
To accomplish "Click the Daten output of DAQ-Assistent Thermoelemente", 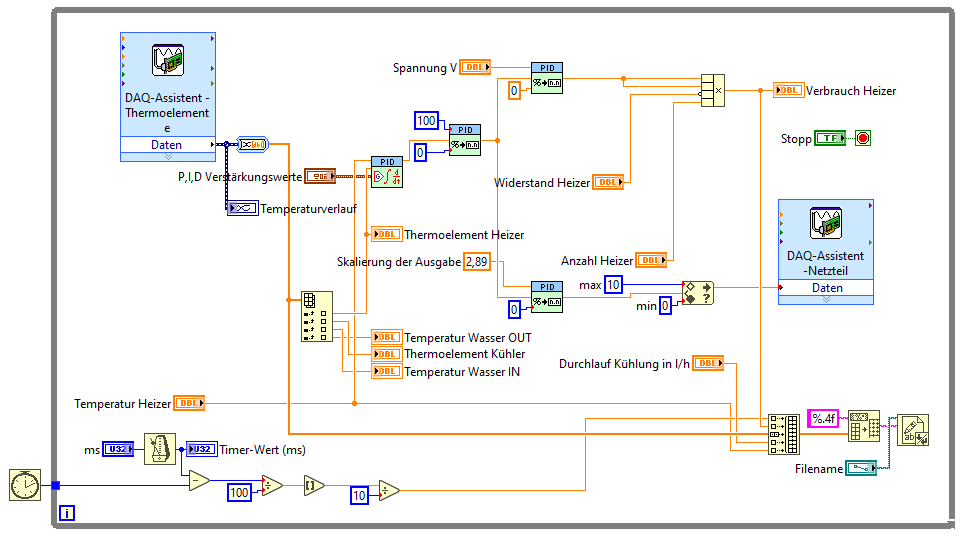I will 168,145.
